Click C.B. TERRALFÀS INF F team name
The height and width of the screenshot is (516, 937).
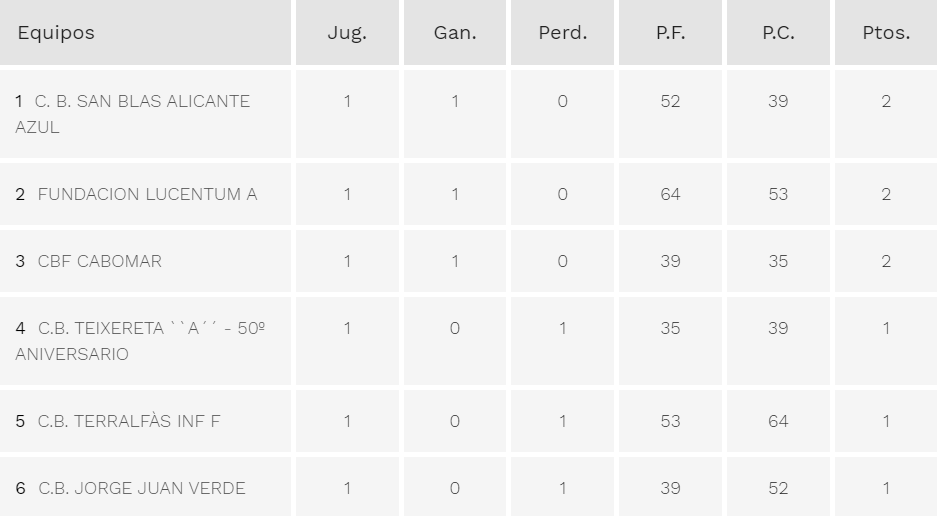129,421
